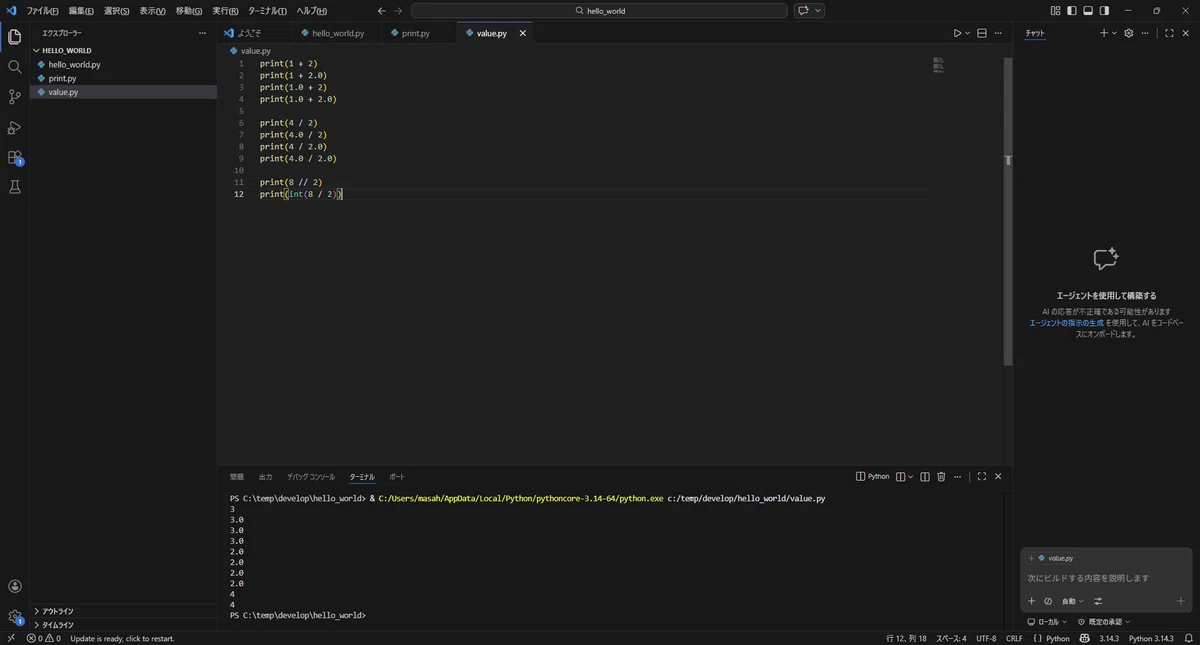1200x645 pixels.
Task: Open the Source Control view
Action: coord(14,97)
